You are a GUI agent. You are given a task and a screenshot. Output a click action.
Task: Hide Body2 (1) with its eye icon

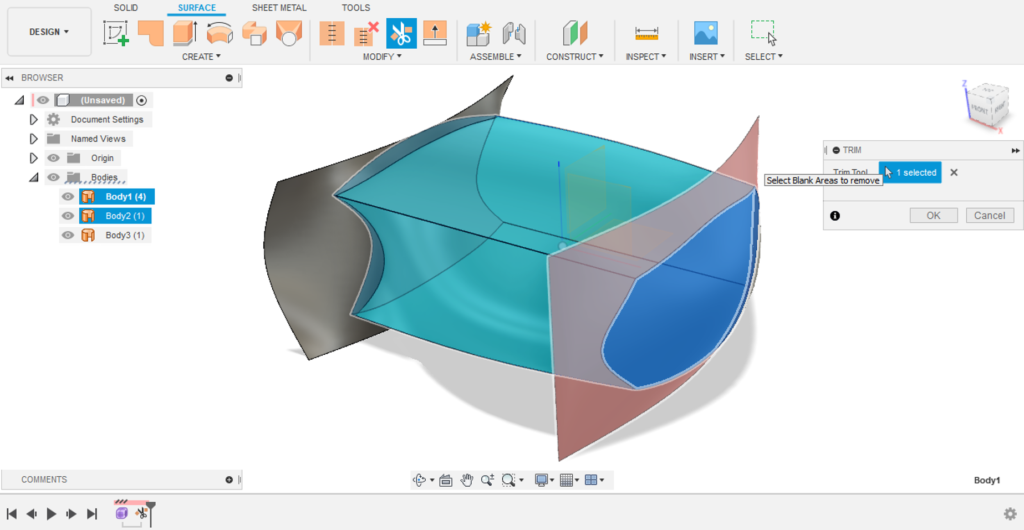[x=68, y=215]
